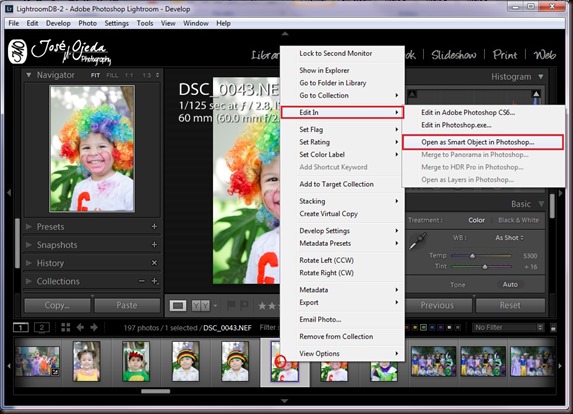Filter by green color label swatch
The height and width of the screenshot is (414, 573).
424,327
